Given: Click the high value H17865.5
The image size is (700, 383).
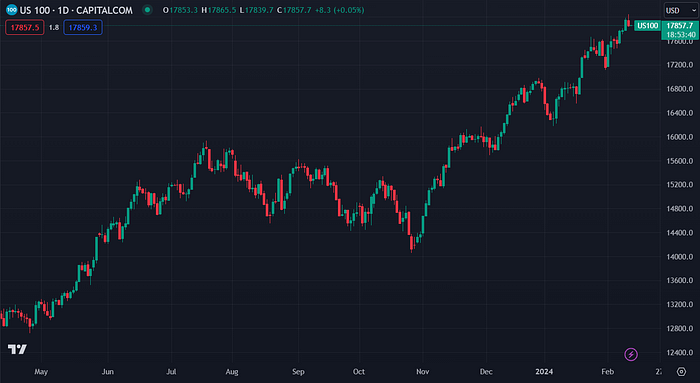Looking at the screenshot, I should [x=219, y=10].
